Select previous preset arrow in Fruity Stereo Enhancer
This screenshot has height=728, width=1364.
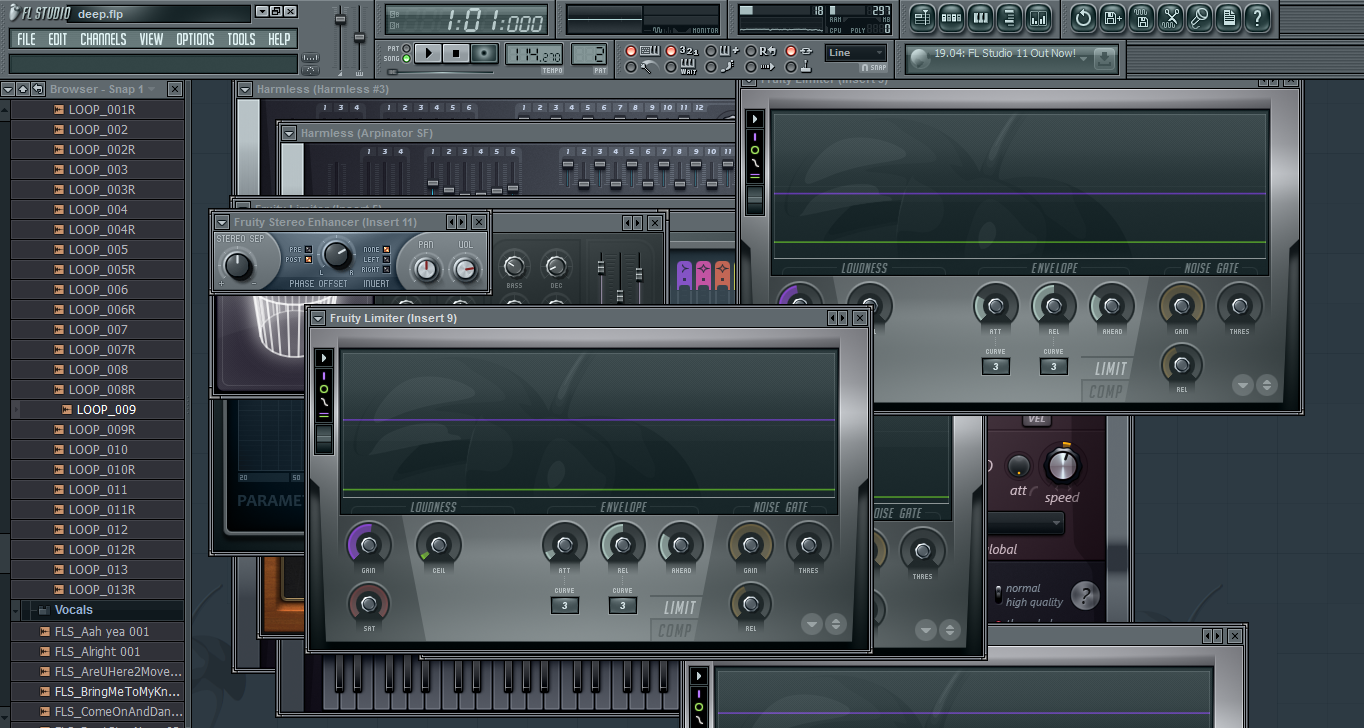point(452,222)
